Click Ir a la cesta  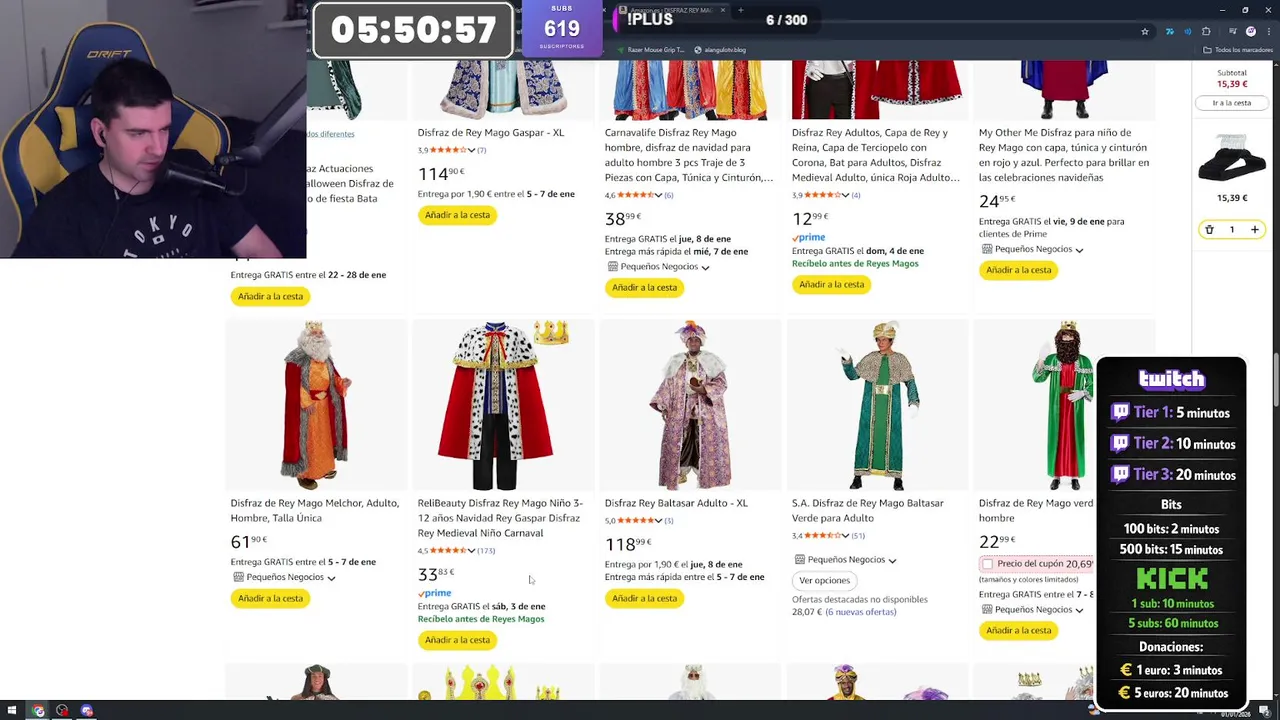1232,103
